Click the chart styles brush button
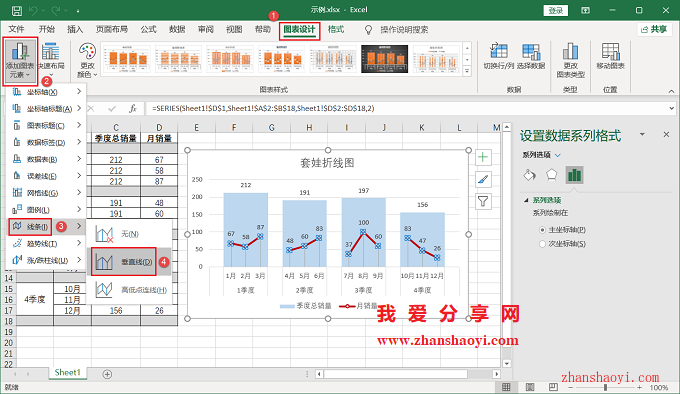This screenshot has width=680, height=394. click(483, 179)
